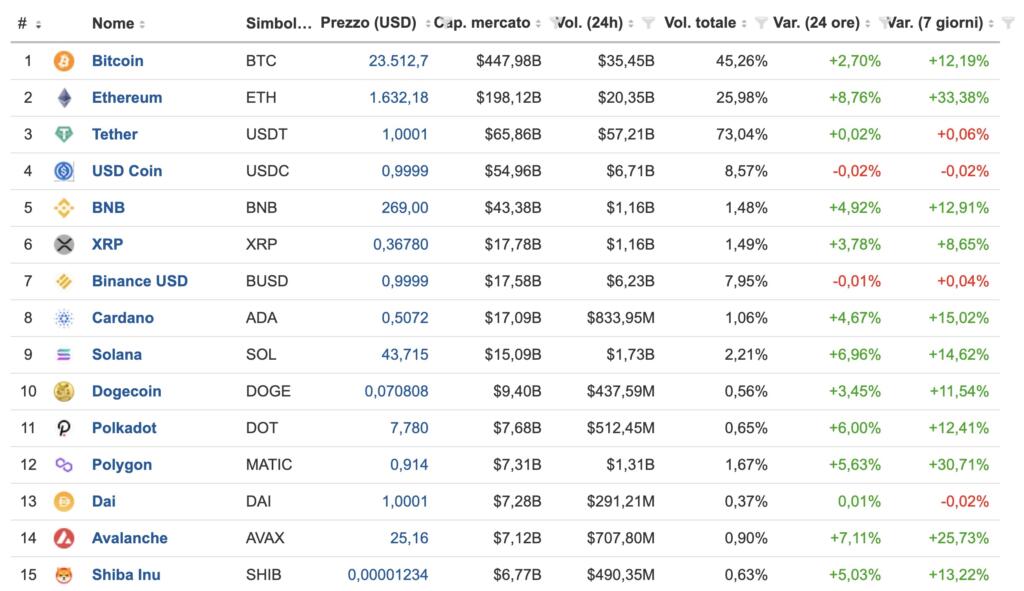Click the Shiba Inu logo icon
Viewport: 1024px width, 591px height.
tap(64, 575)
